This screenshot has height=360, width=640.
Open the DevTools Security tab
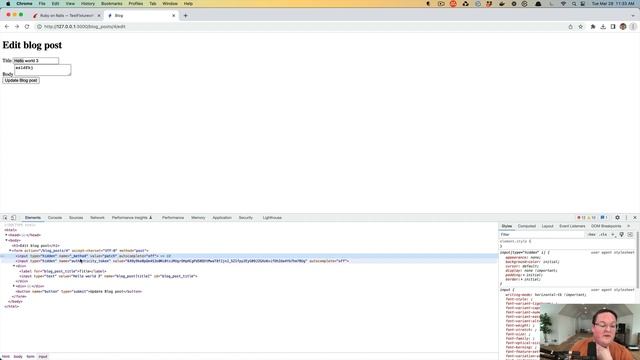click(x=246, y=218)
